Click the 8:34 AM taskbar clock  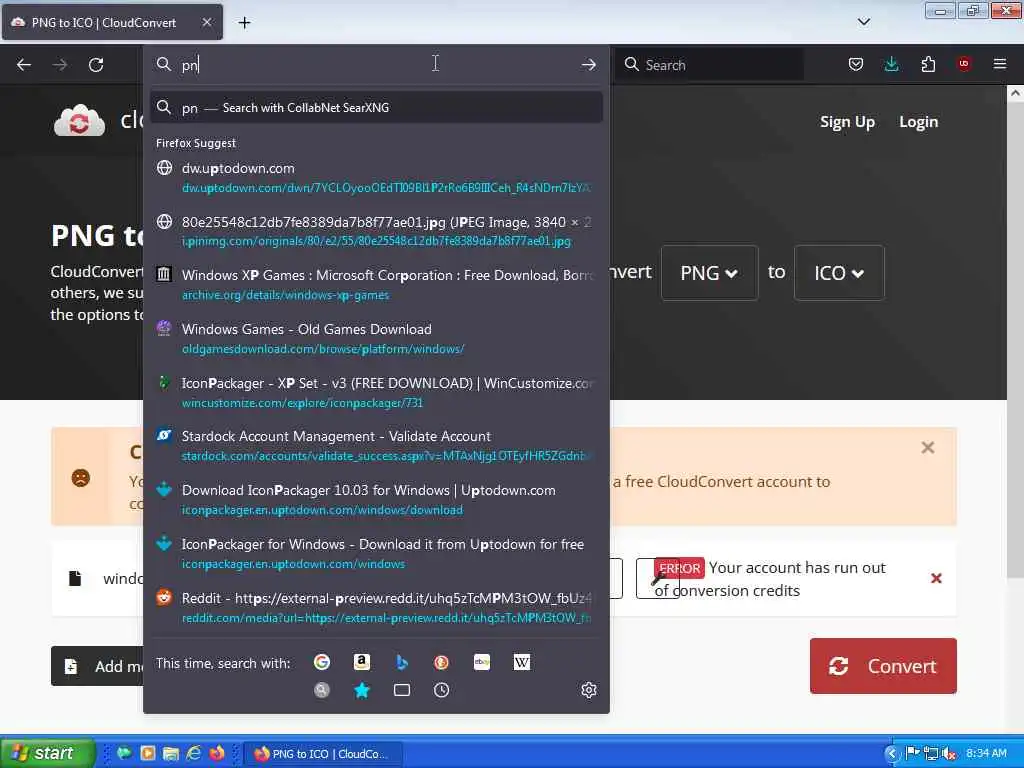point(986,754)
